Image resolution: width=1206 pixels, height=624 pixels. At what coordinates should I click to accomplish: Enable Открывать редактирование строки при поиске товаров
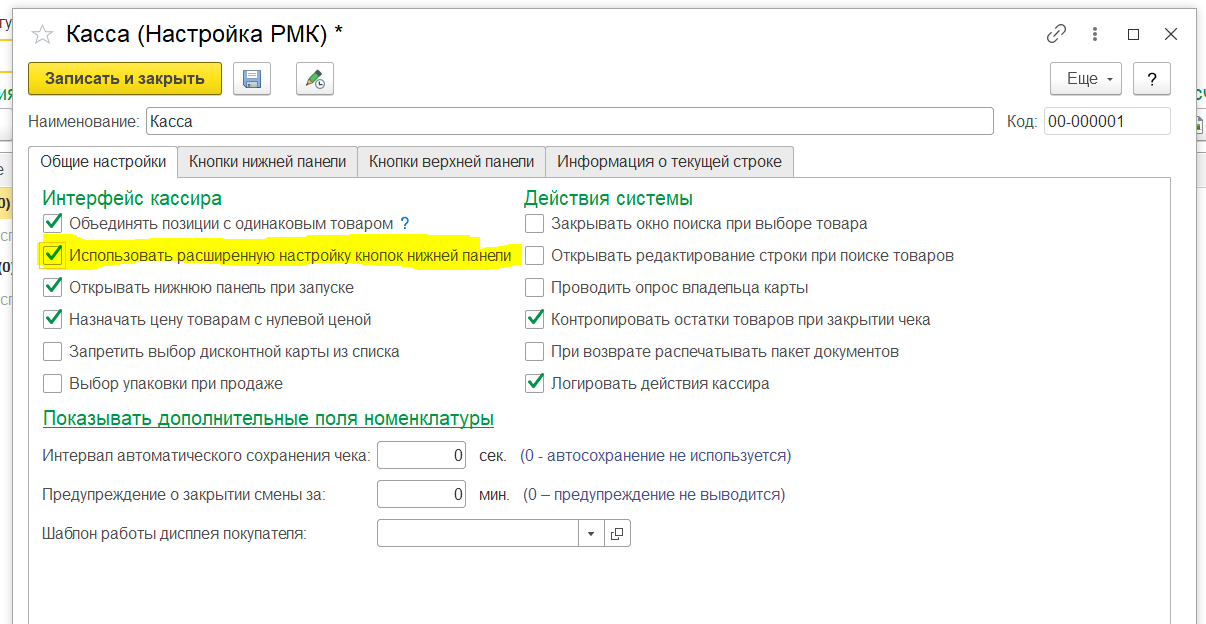(x=535, y=256)
